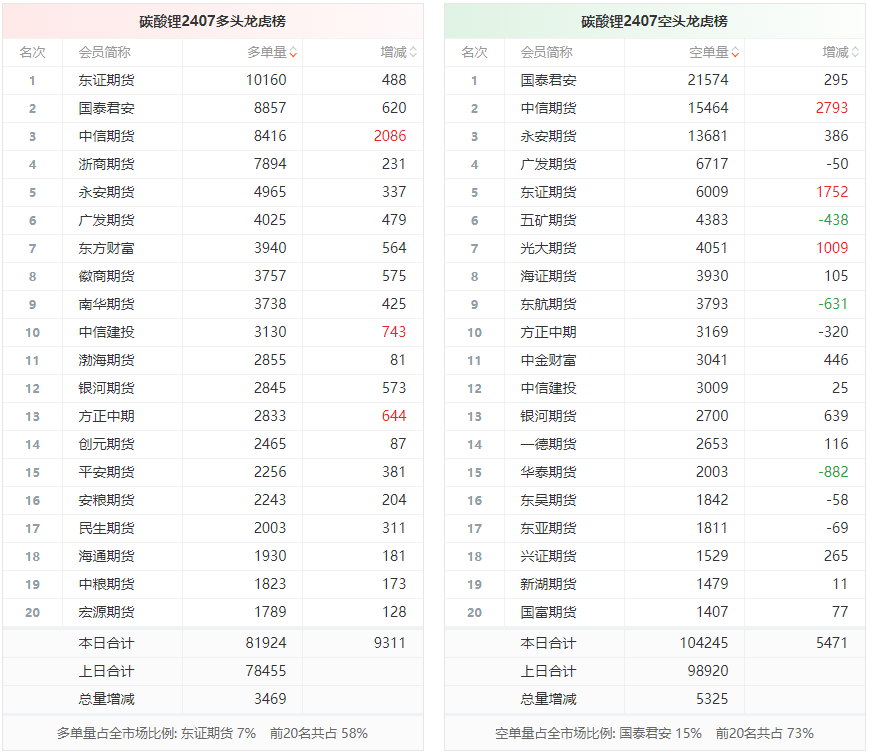
Task: Select 安粮期货 in long table
Action: coord(106,500)
